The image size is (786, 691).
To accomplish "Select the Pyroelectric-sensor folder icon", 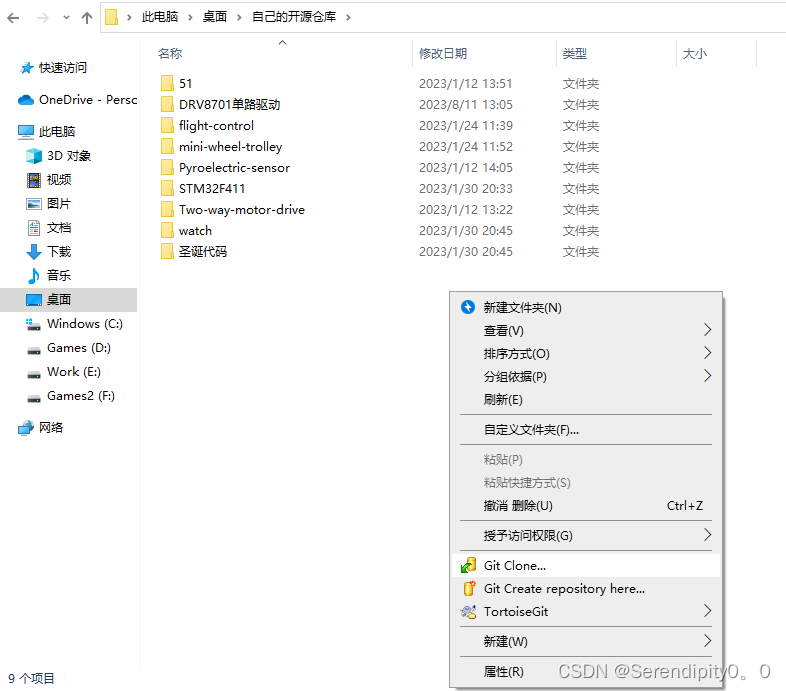I will [x=167, y=167].
